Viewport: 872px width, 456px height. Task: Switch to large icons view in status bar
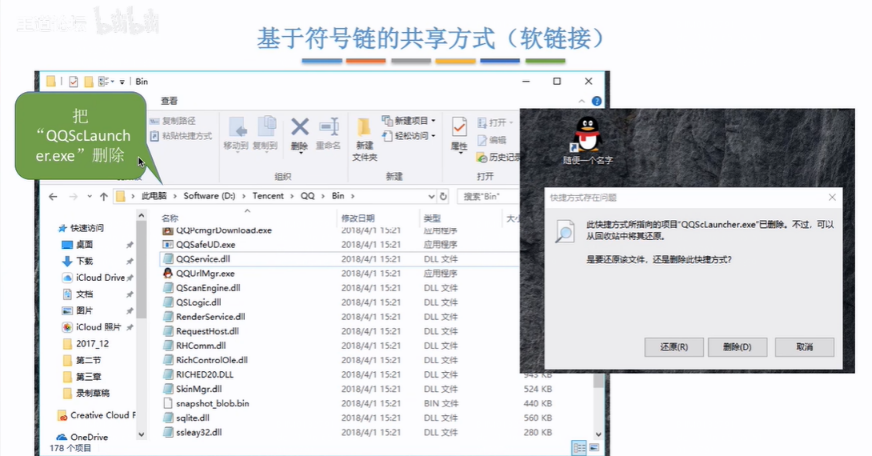point(594,448)
